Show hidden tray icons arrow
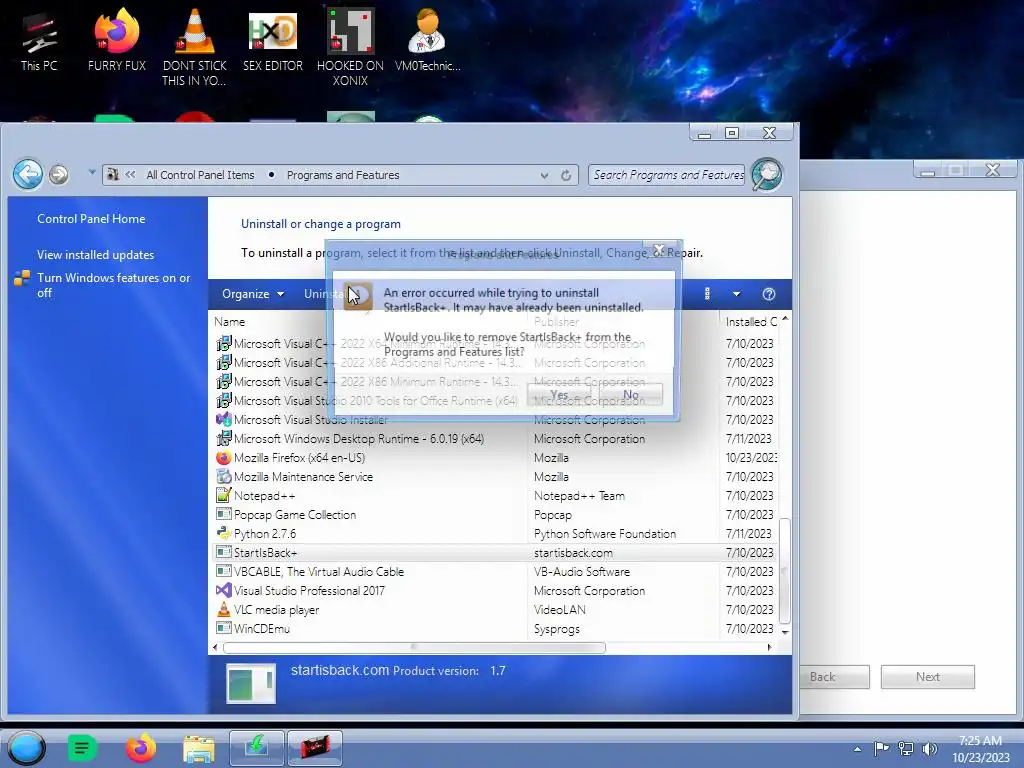Image resolution: width=1024 pixels, height=768 pixels. pyautogui.click(x=857, y=749)
